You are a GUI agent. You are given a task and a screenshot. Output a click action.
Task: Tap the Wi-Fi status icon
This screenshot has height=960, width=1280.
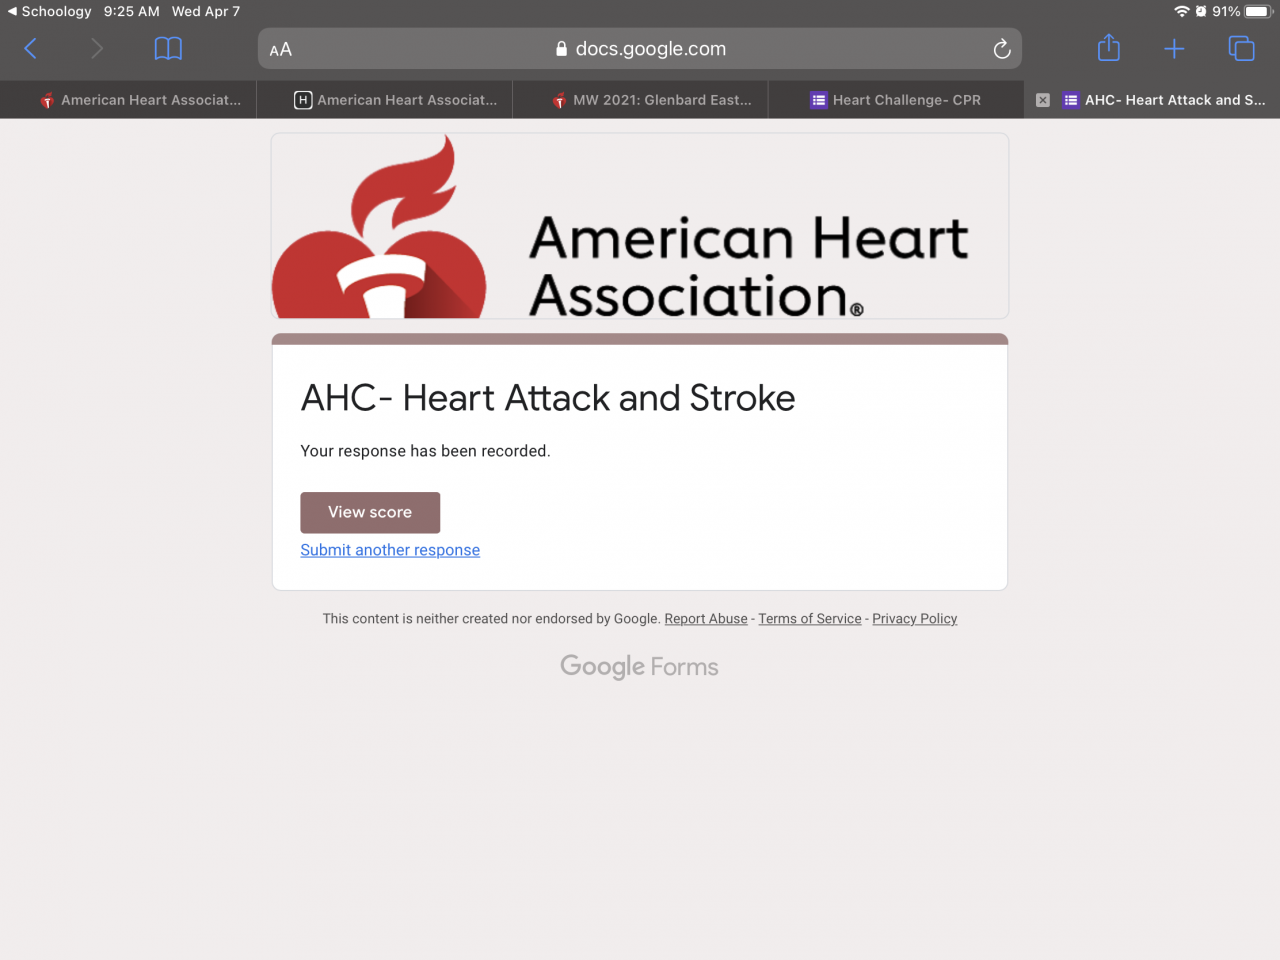(1182, 11)
